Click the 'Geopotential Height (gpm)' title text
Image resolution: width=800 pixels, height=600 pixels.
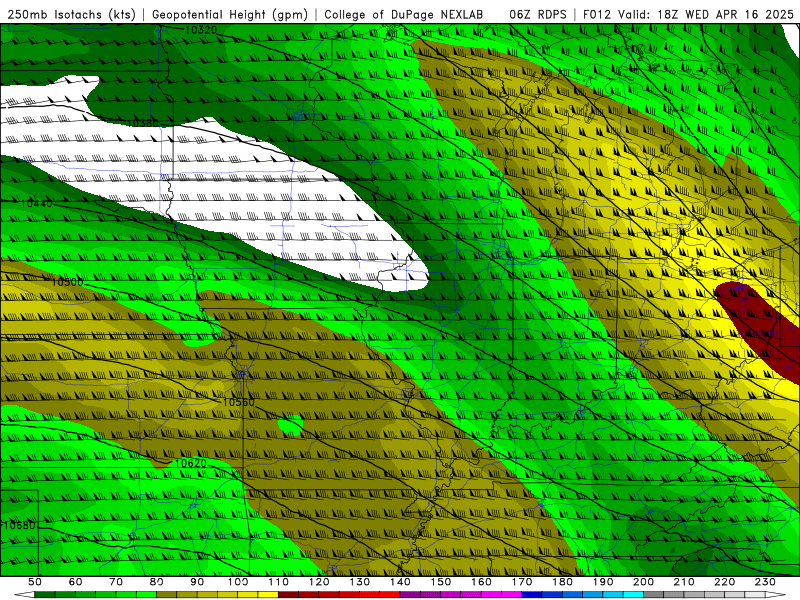point(230,15)
